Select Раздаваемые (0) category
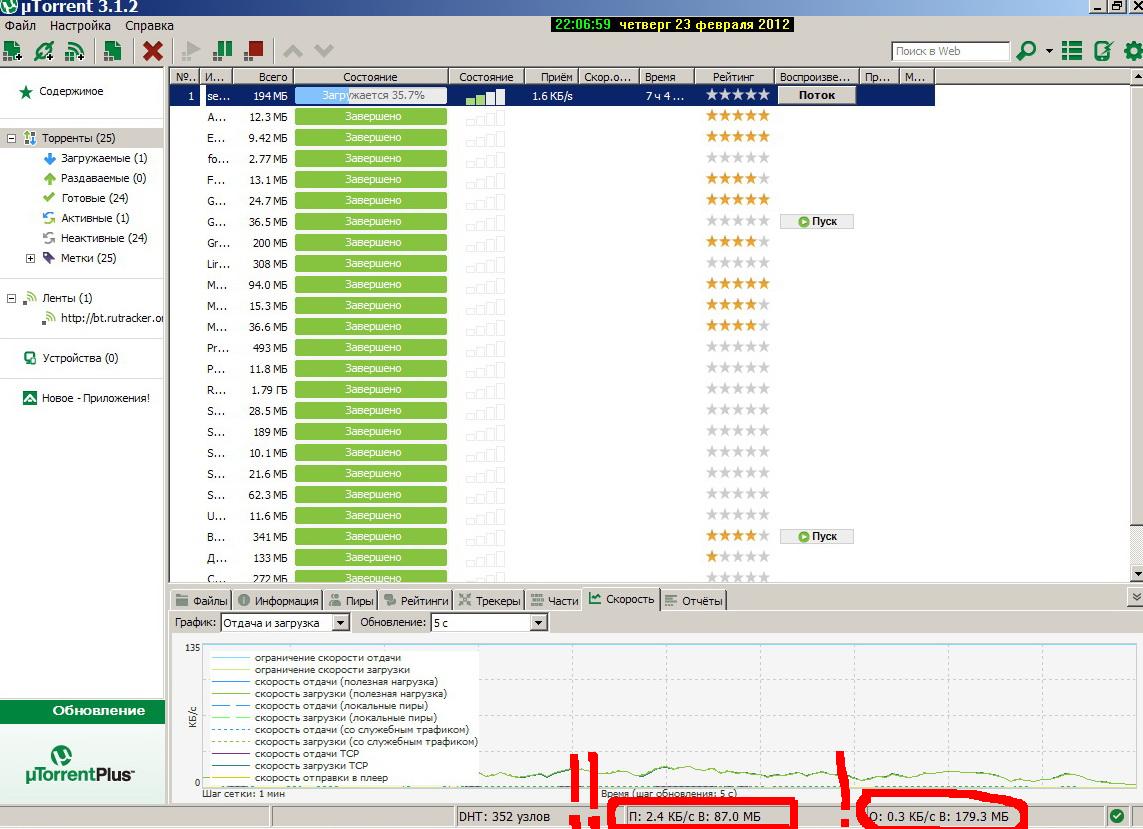The width and height of the screenshot is (1143, 829). (103, 178)
